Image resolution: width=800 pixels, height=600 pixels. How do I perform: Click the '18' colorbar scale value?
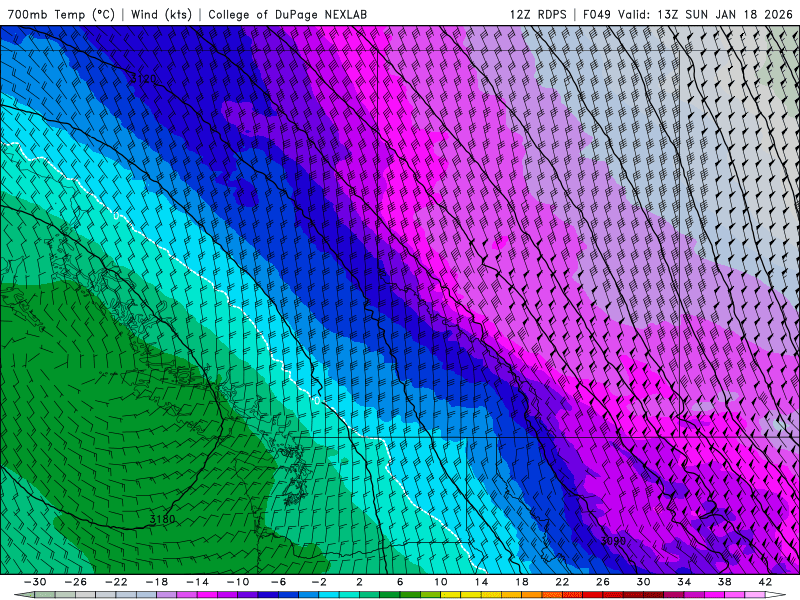[x=521, y=582]
